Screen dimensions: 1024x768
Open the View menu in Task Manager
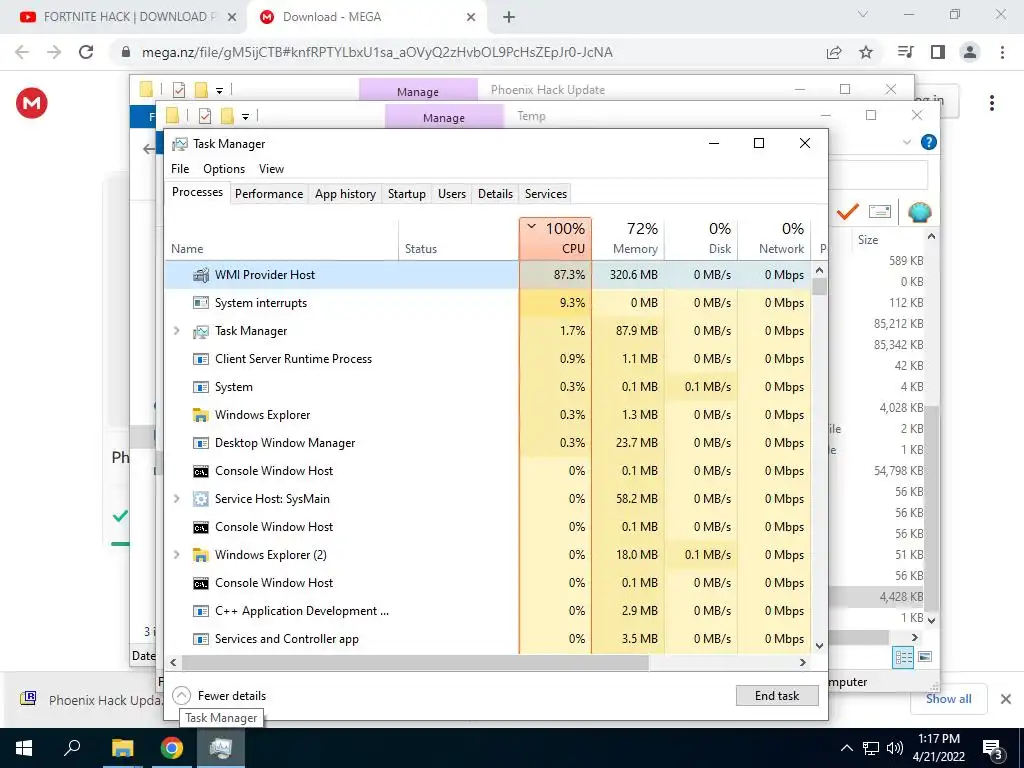(271, 168)
